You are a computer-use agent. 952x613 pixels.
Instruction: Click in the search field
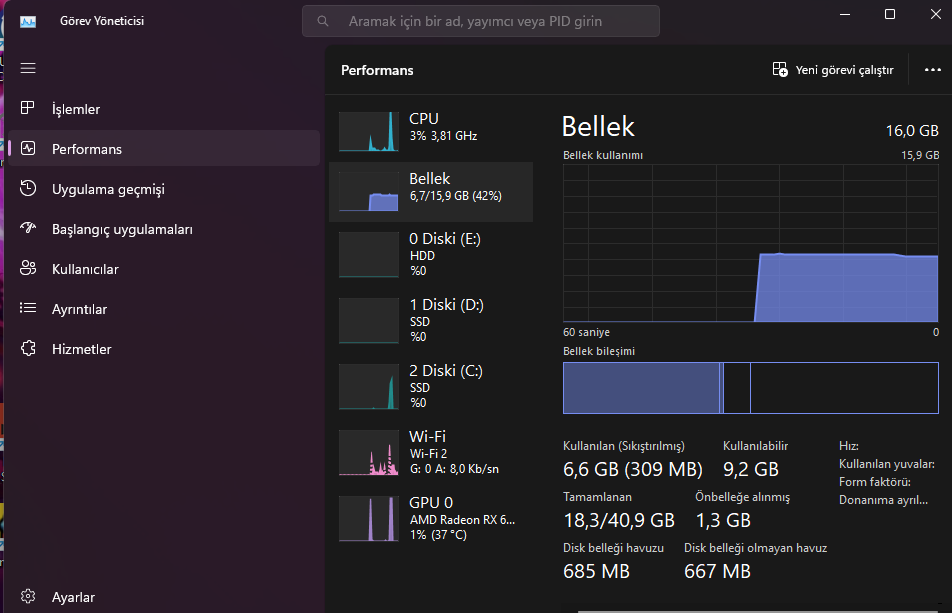coord(481,21)
